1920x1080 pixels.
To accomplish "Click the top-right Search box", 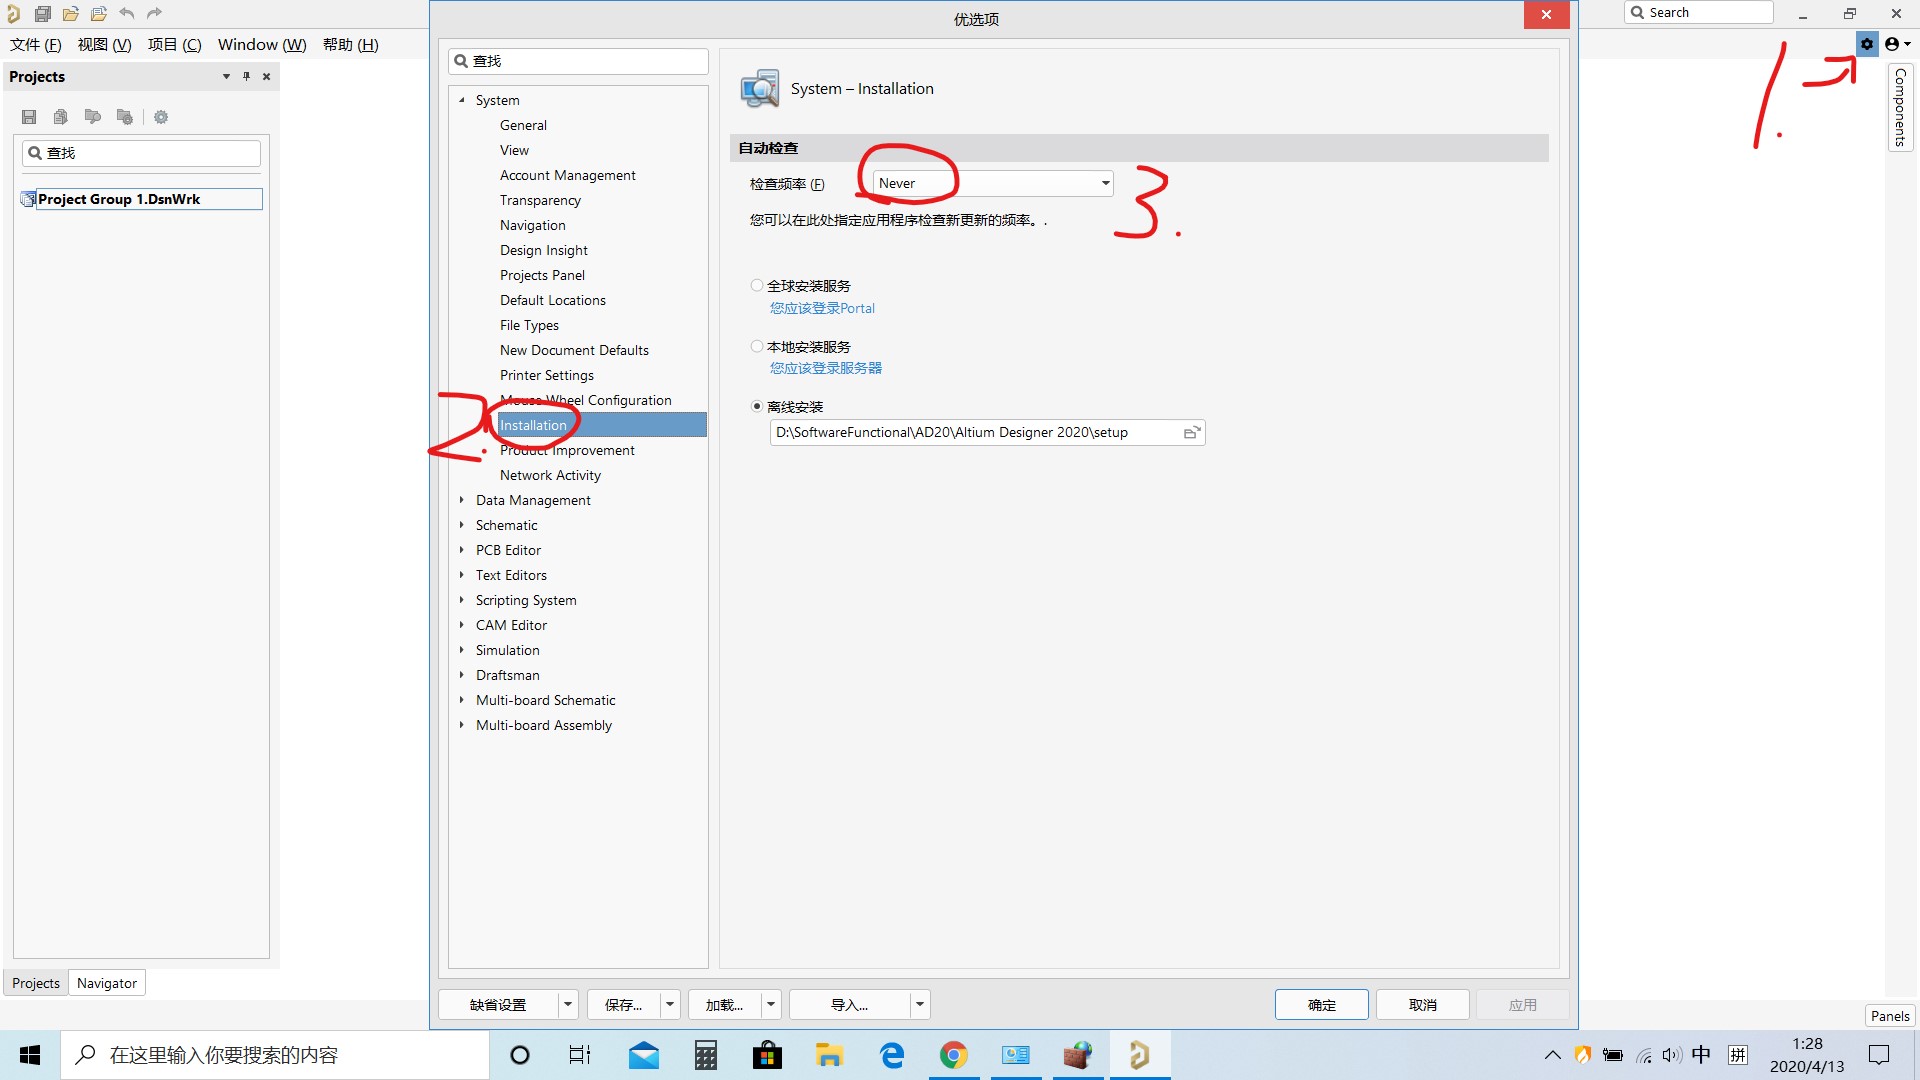I will point(1699,13).
